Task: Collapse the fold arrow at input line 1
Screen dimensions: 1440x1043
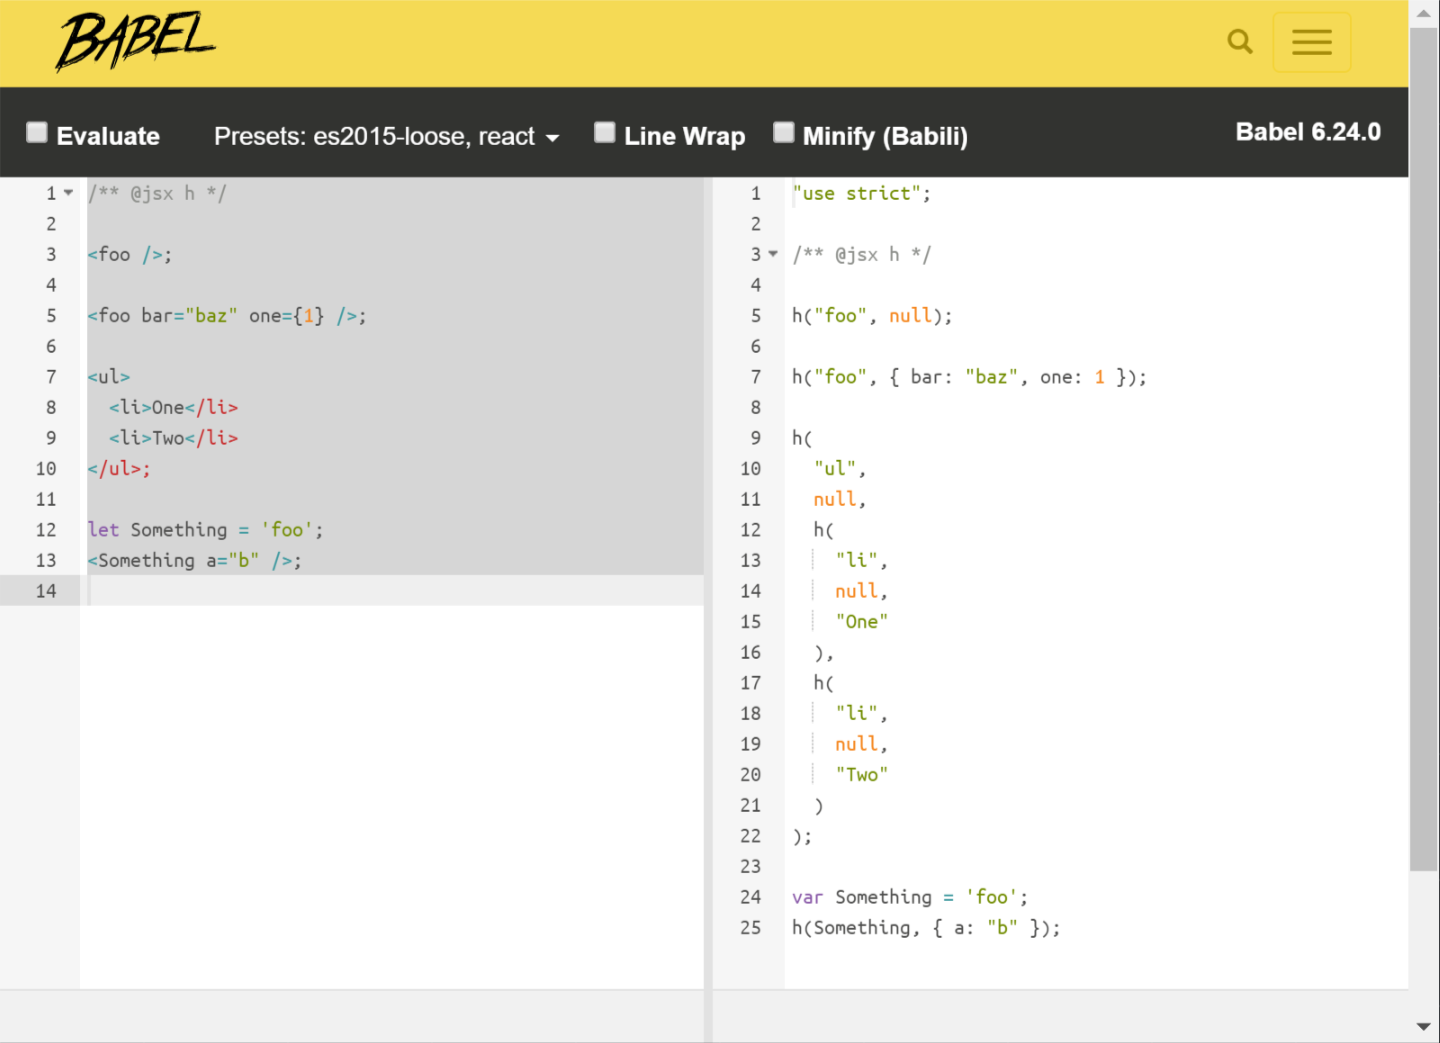Action: pos(68,193)
